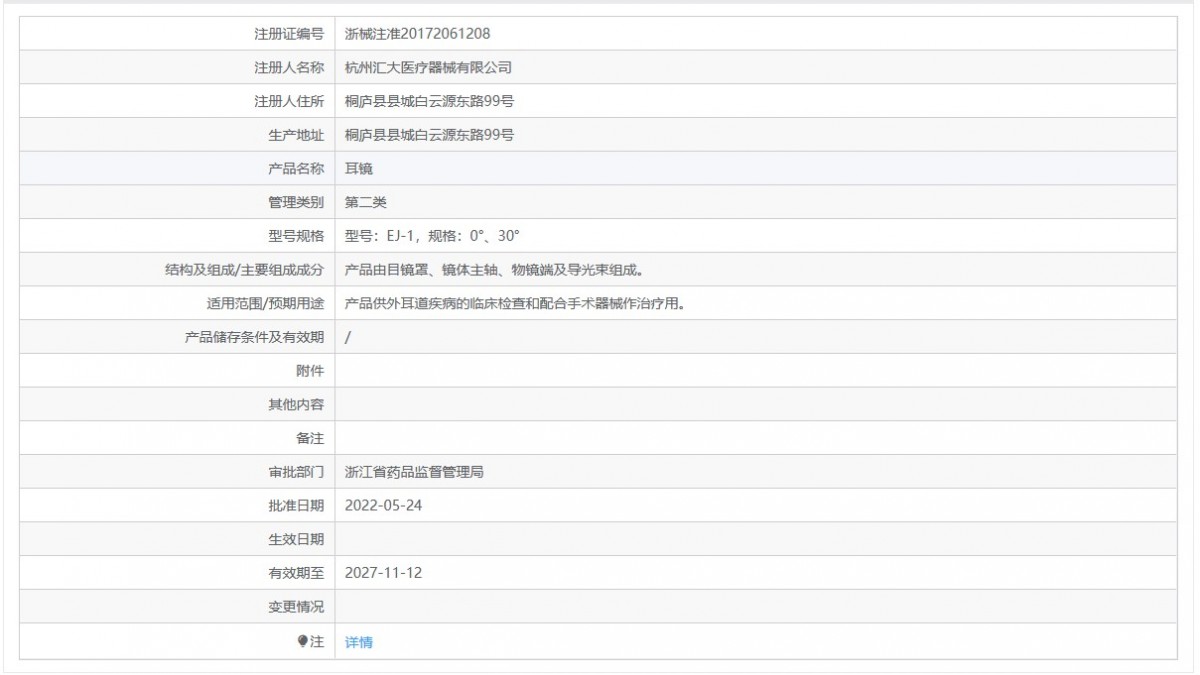Click the 生产地址 address value
Screen dimensions: 1200x675
tap(429, 135)
